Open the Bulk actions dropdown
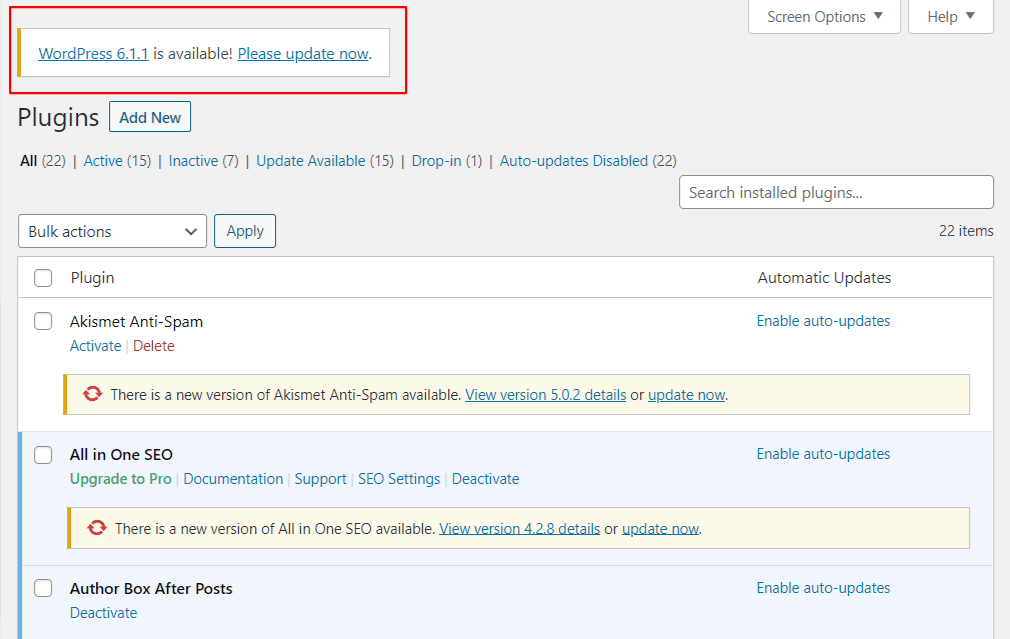The height and width of the screenshot is (639, 1010). tap(112, 231)
